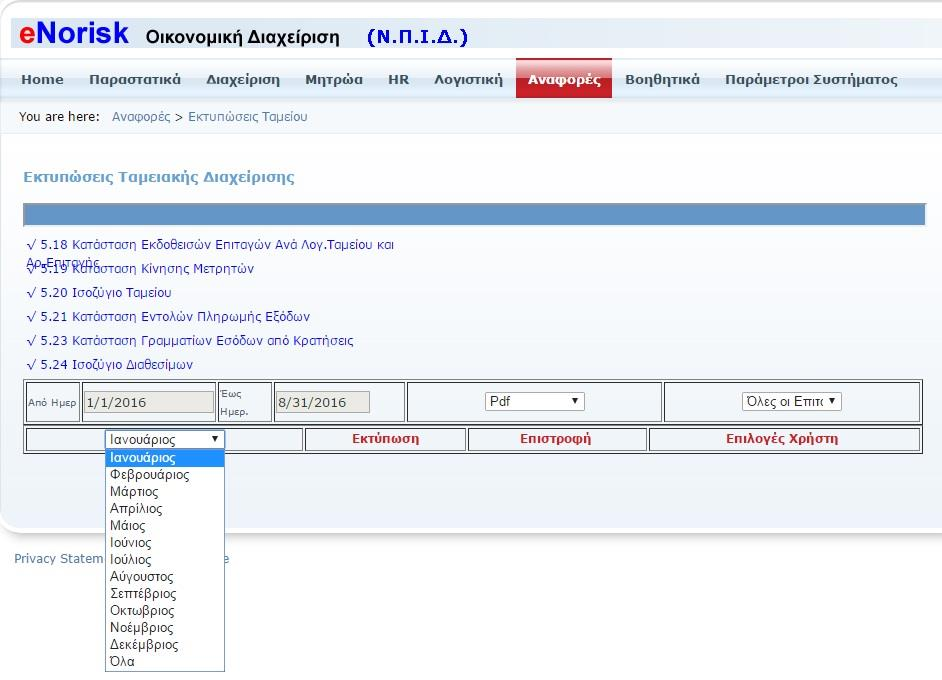
Task: Open the Βοηθητικά menu
Action: (662, 79)
